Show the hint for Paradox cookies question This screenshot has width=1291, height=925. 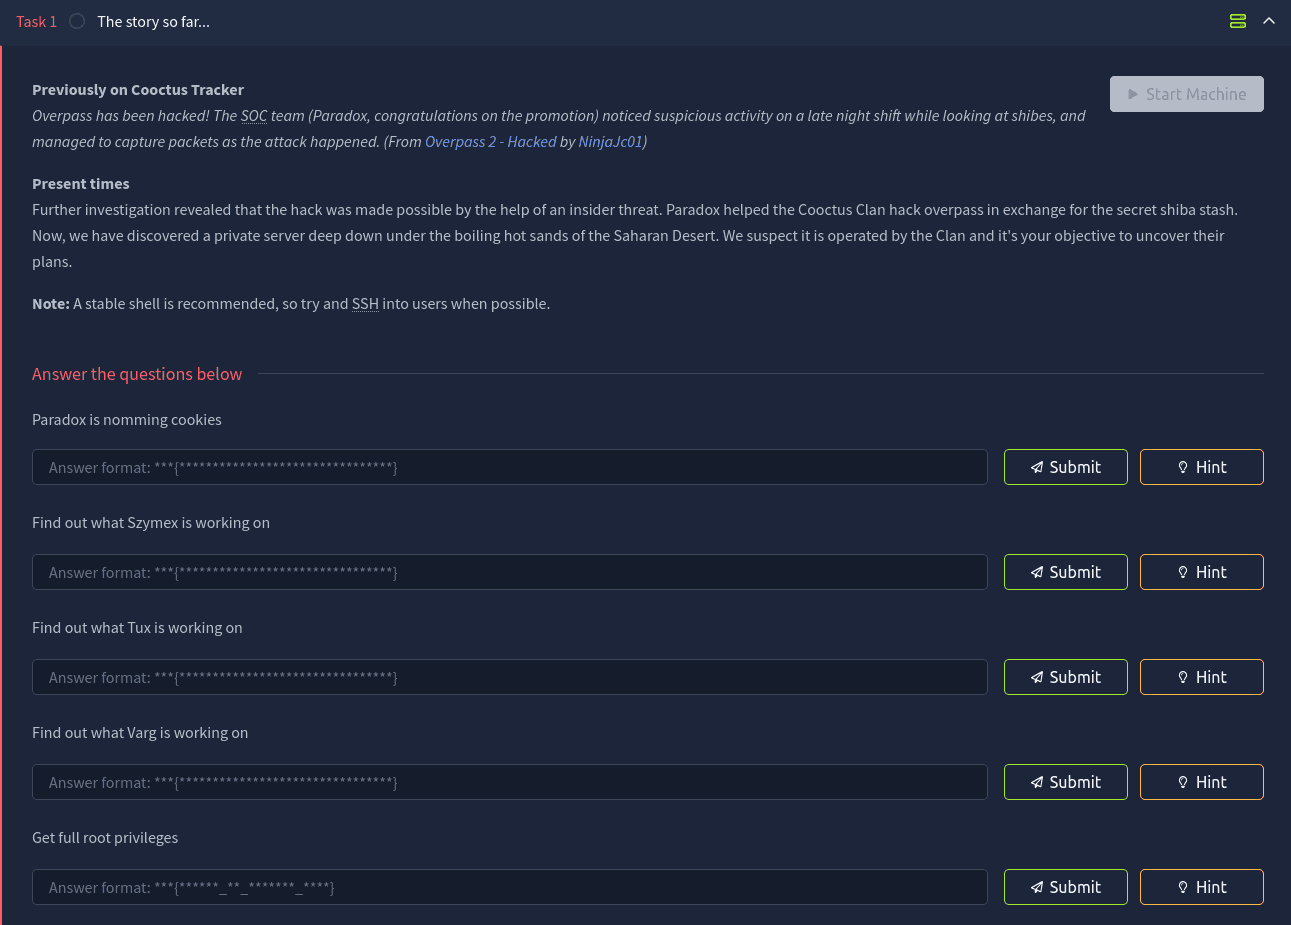coord(1201,467)
